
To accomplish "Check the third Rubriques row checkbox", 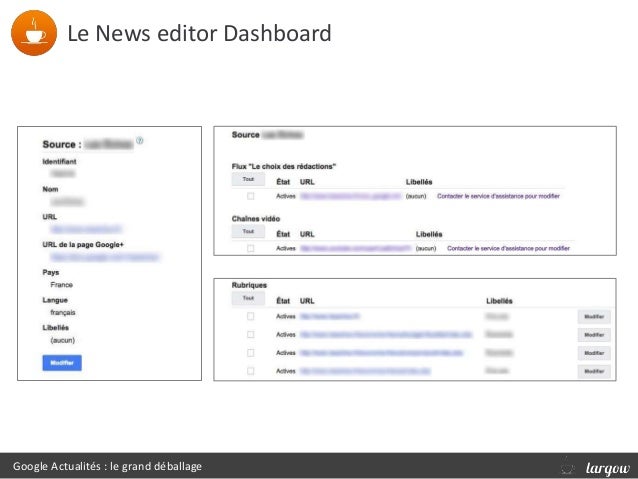I will 251,353.
